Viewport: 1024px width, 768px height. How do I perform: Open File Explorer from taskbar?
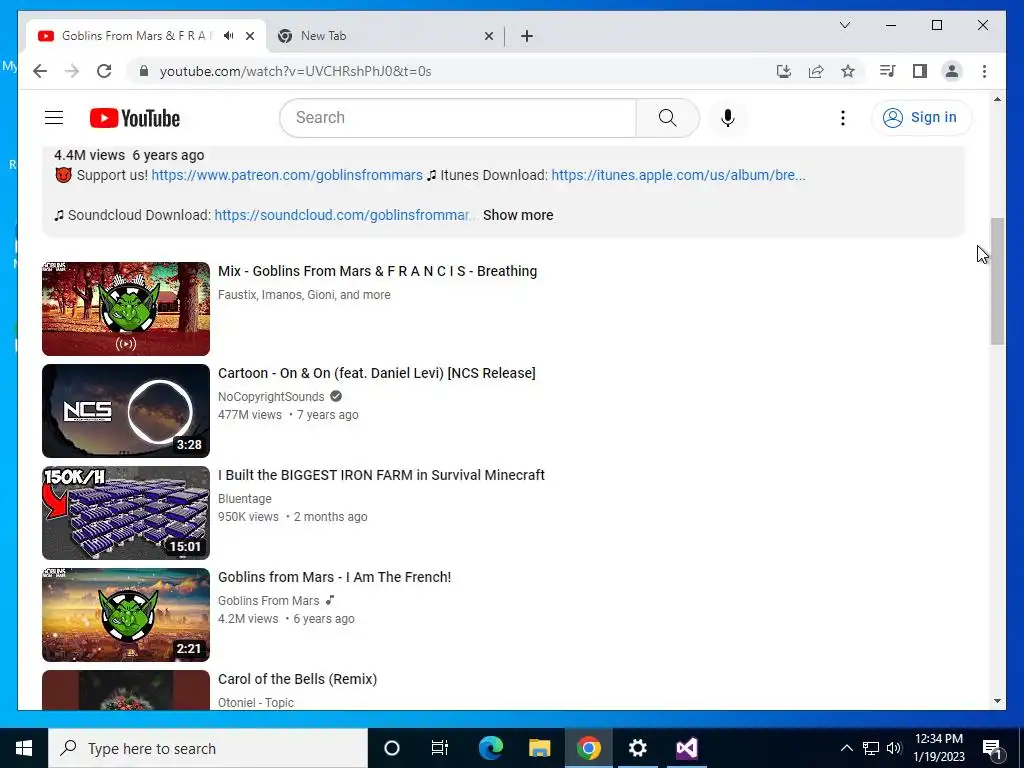539,748
